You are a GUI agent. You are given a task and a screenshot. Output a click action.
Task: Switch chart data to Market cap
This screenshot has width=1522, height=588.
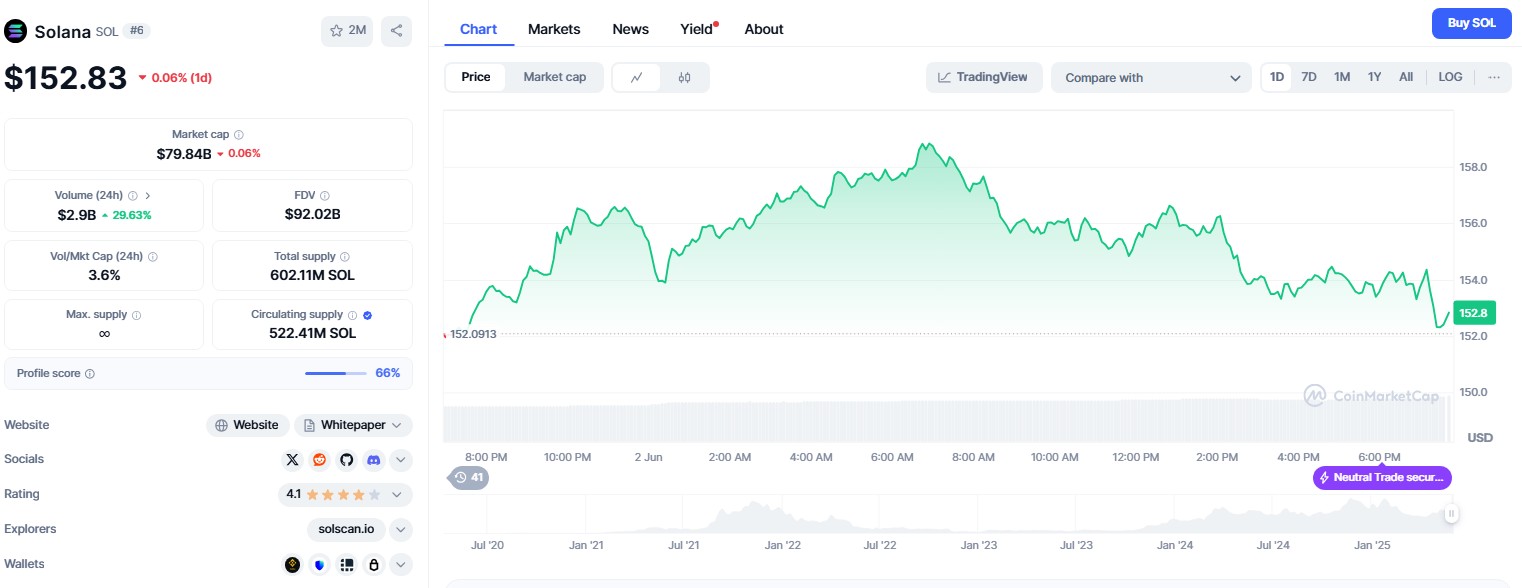tap(554, 77)
